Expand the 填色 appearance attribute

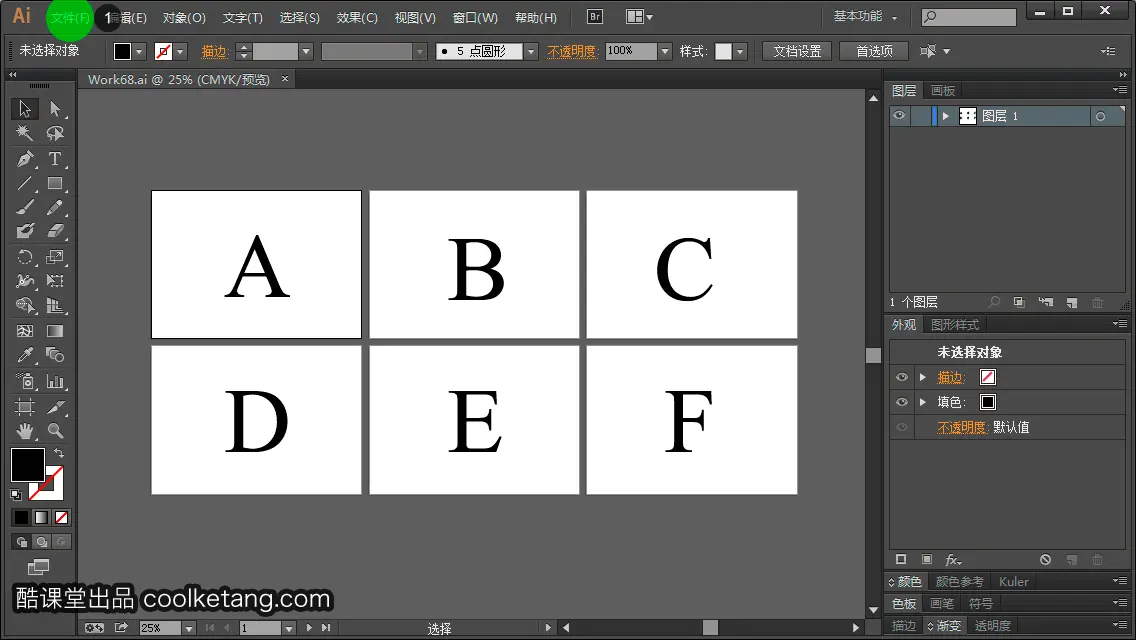point(923,402)
